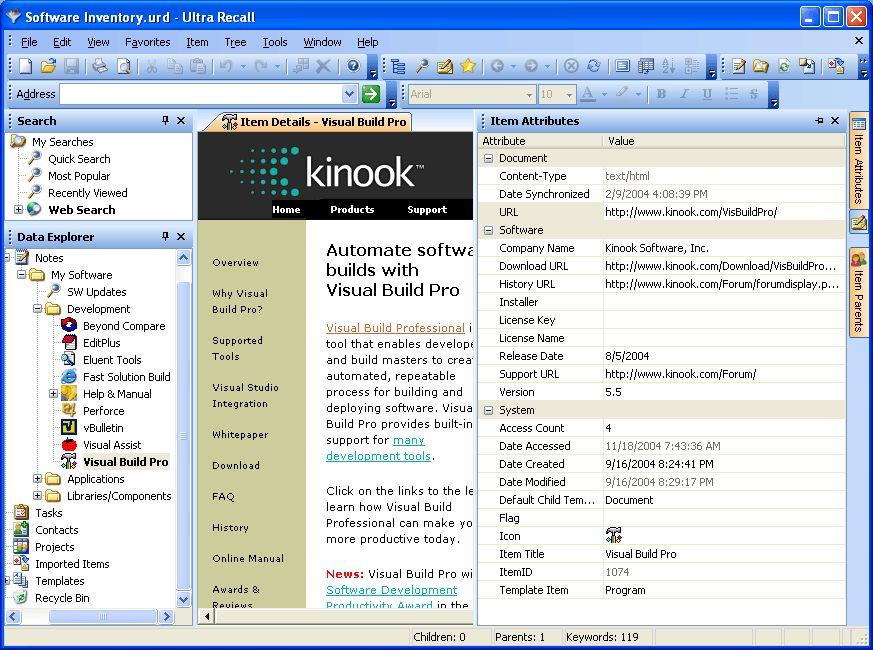Open the File menu
The image size is (873, 650).
pyautogui.click(x=29, y=42)
